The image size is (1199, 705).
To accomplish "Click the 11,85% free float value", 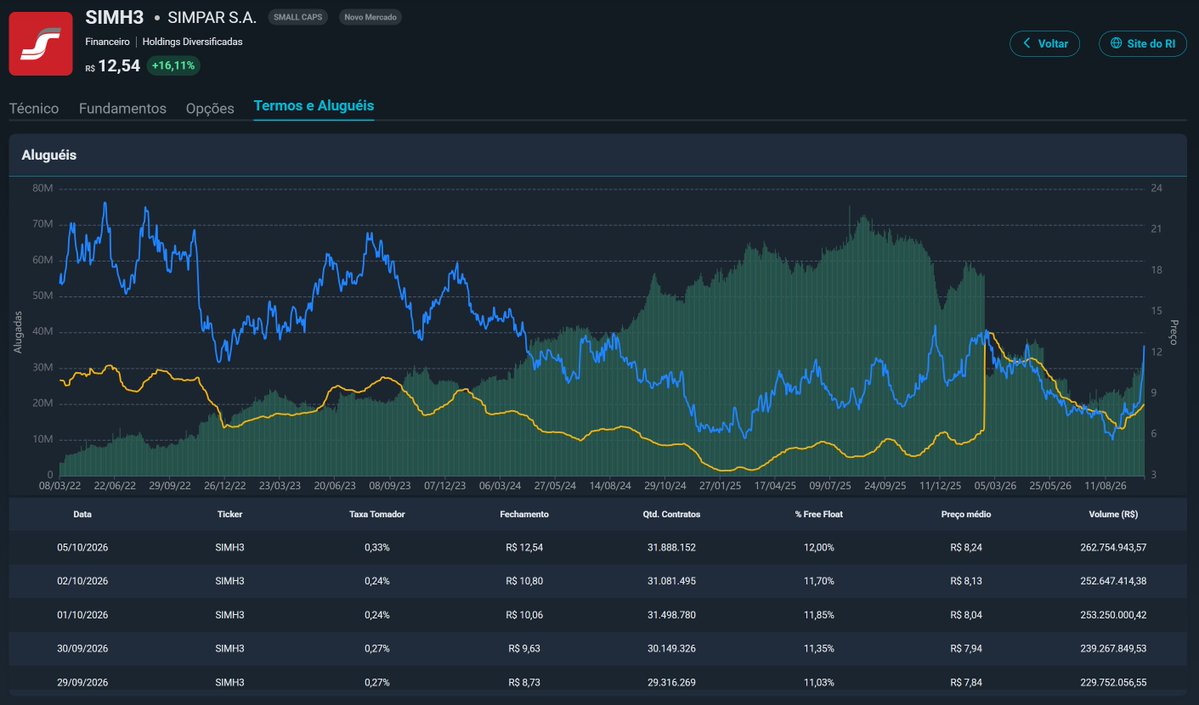I will (x=818, y=615).
